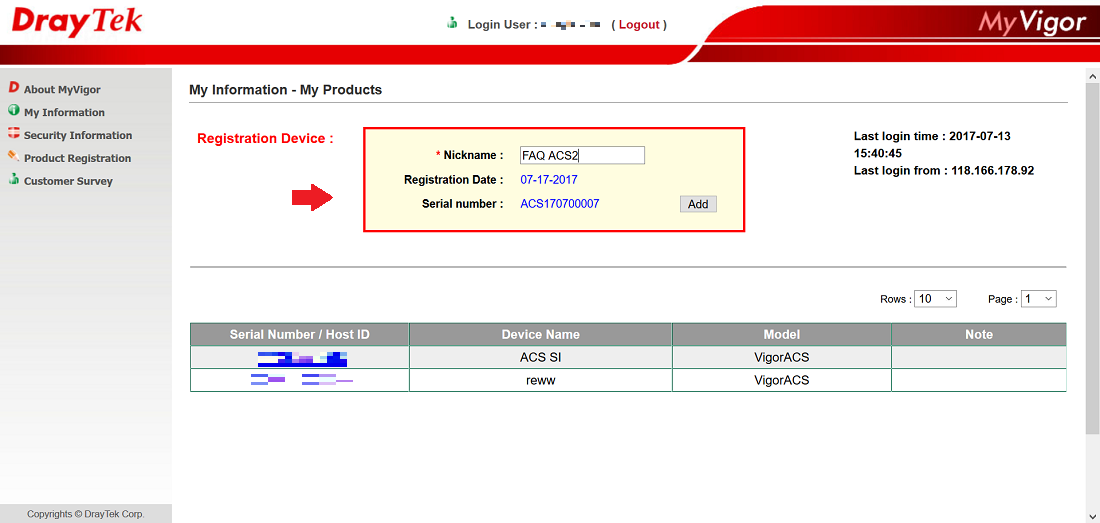
Task: Open the Customer Survey
Action: (x=68, y=181)
